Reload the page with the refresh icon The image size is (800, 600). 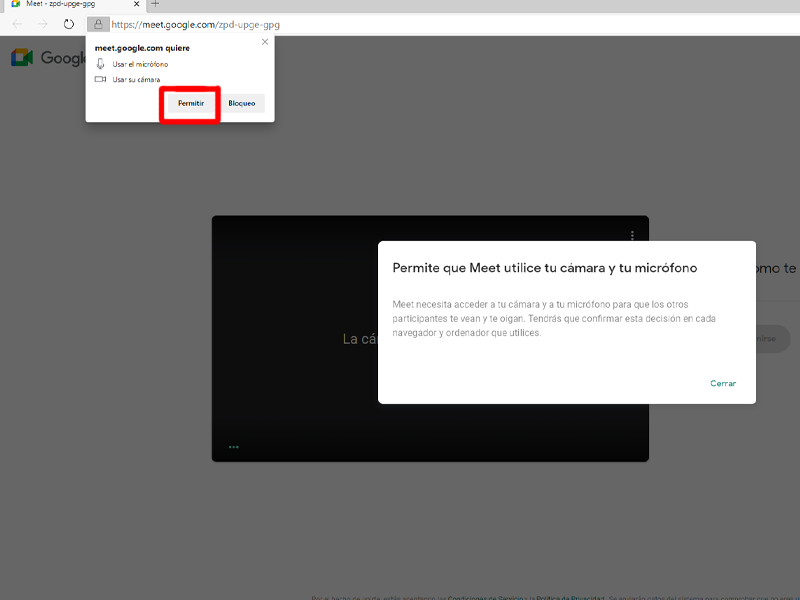[x=69, y=24]
